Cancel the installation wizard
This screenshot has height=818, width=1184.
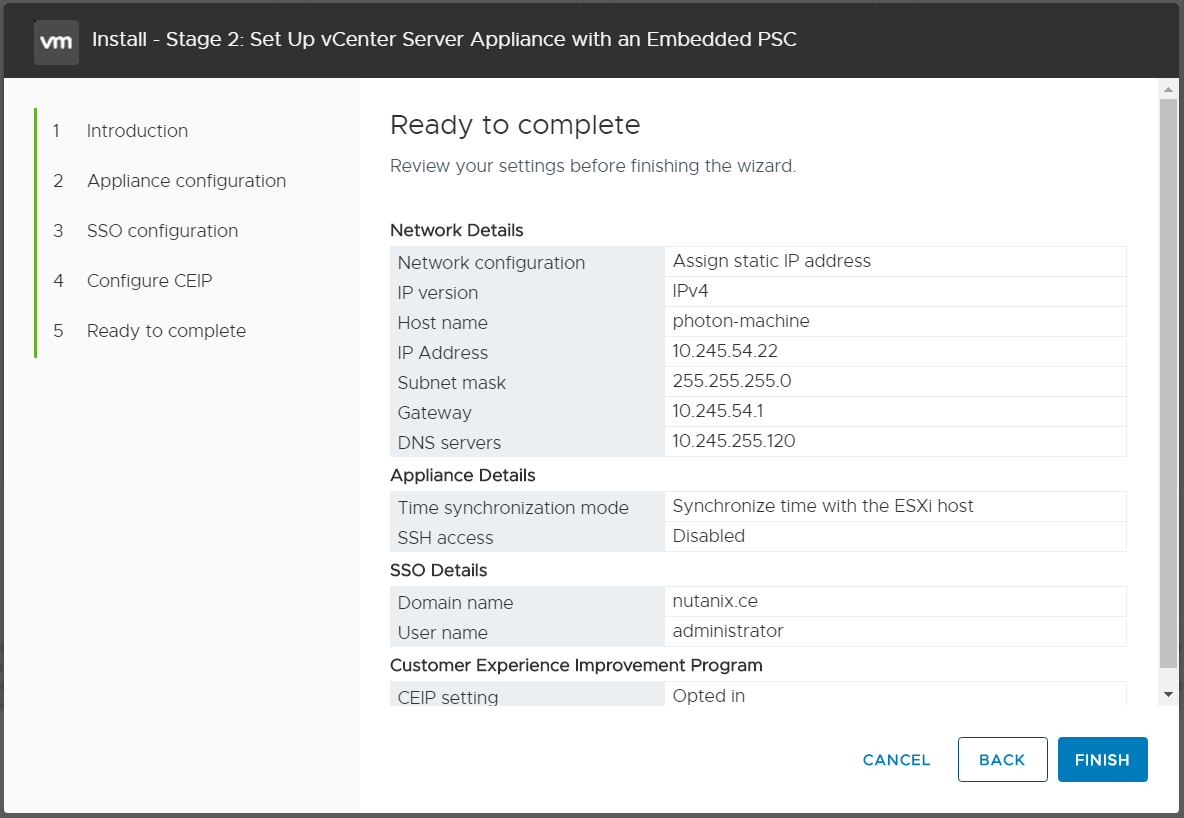[x=896, y=760]
